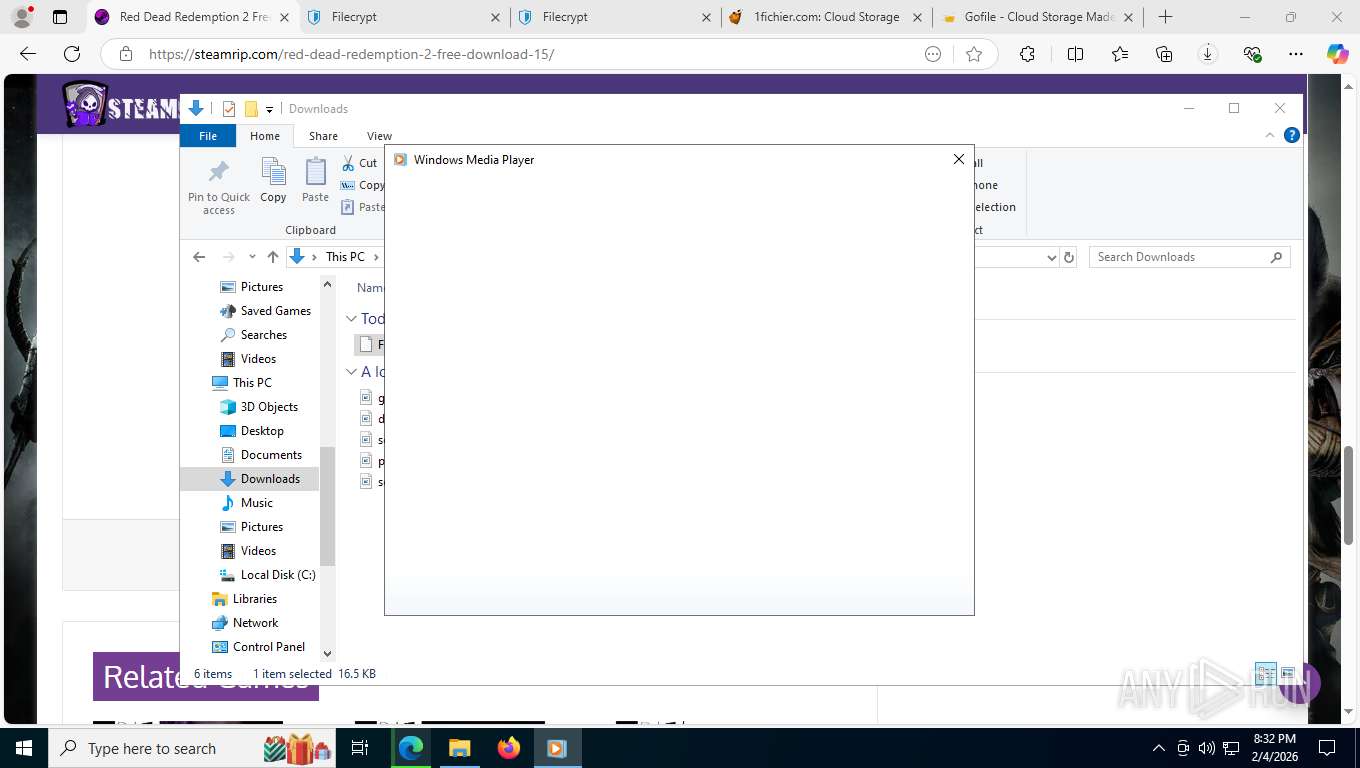This screenshot has width=1360, height=768.
Task: Click Pin to Quick access icon
Action: (x=218, y=172)
